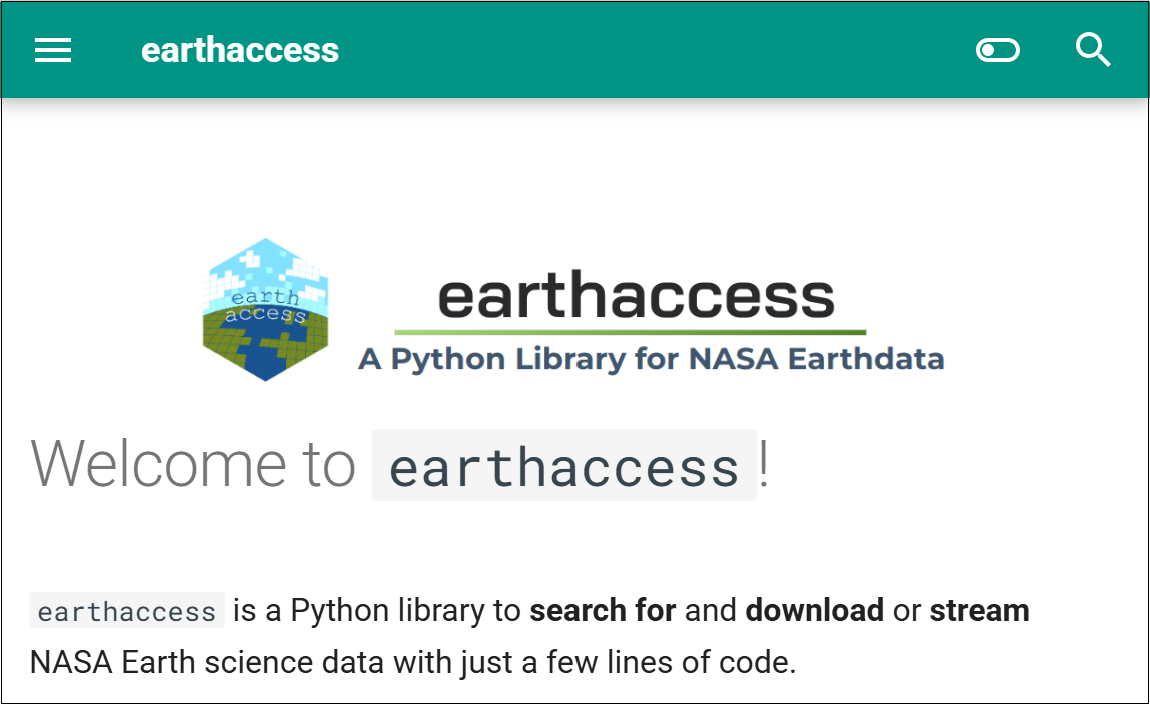Activate the search function in the header
The image size is (1150, 704).
(1093, 50)
